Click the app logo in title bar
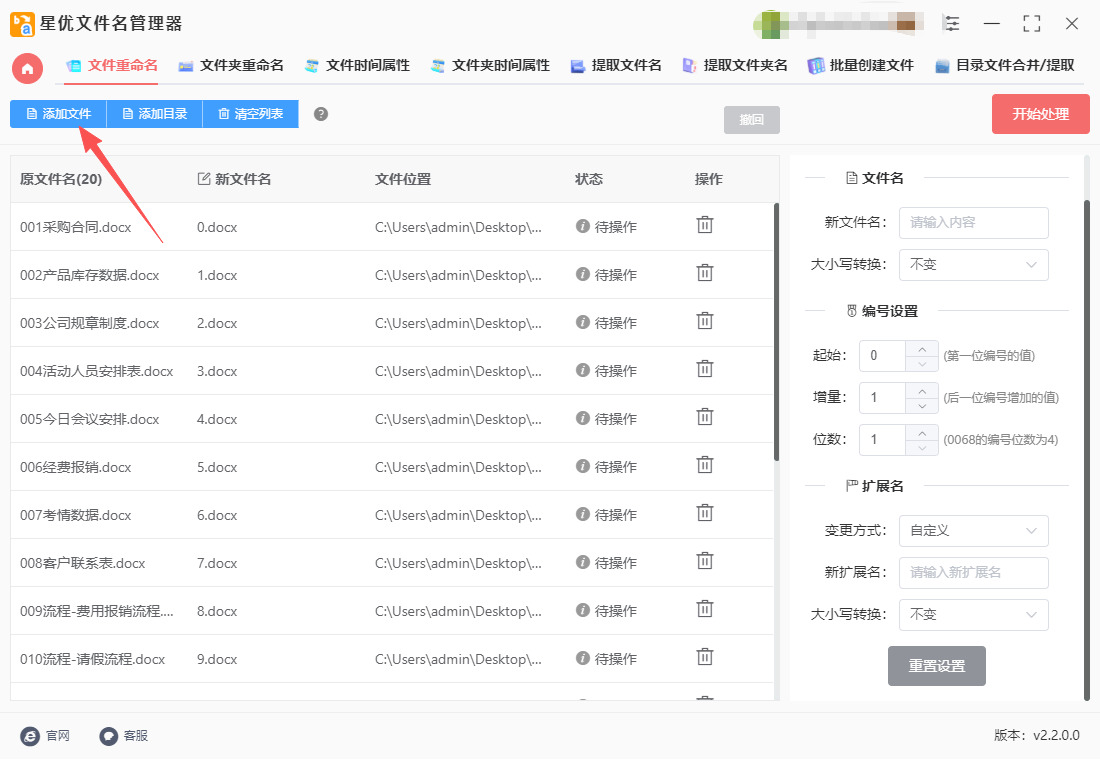The width and height of the screenshot is (1100, 760). click(x=22, y=24)
